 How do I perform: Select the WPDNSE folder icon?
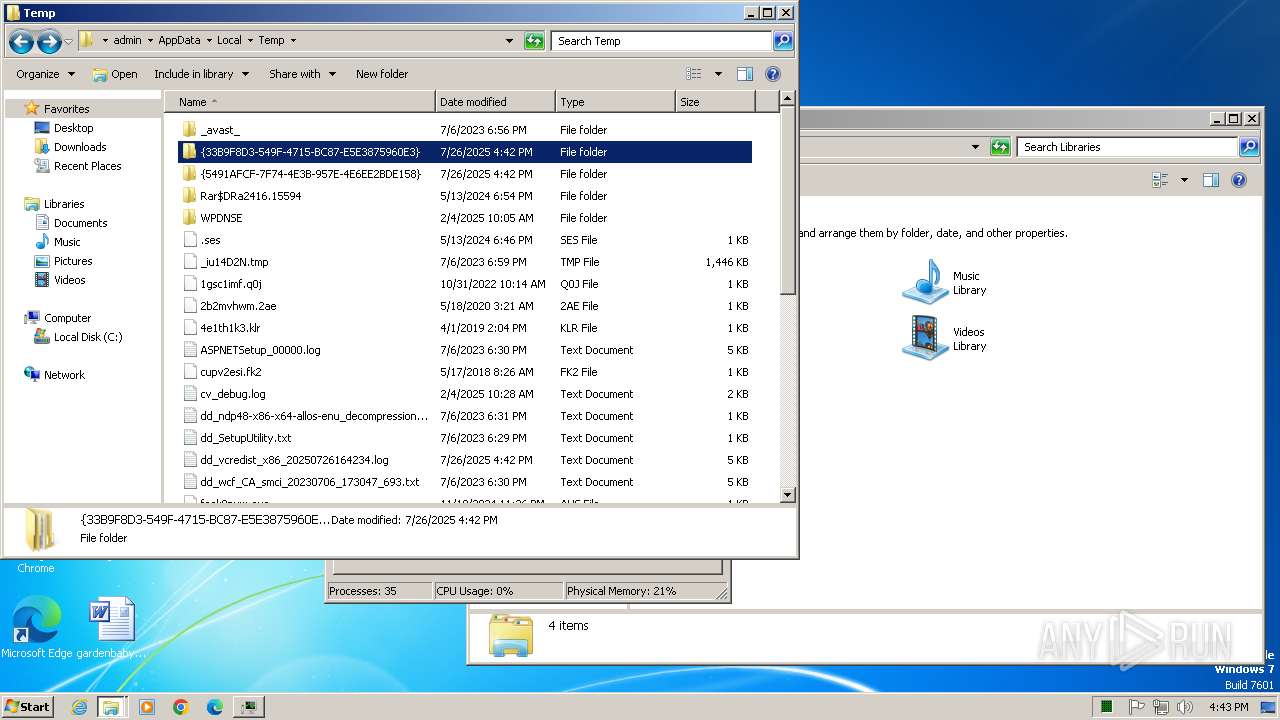190,218
